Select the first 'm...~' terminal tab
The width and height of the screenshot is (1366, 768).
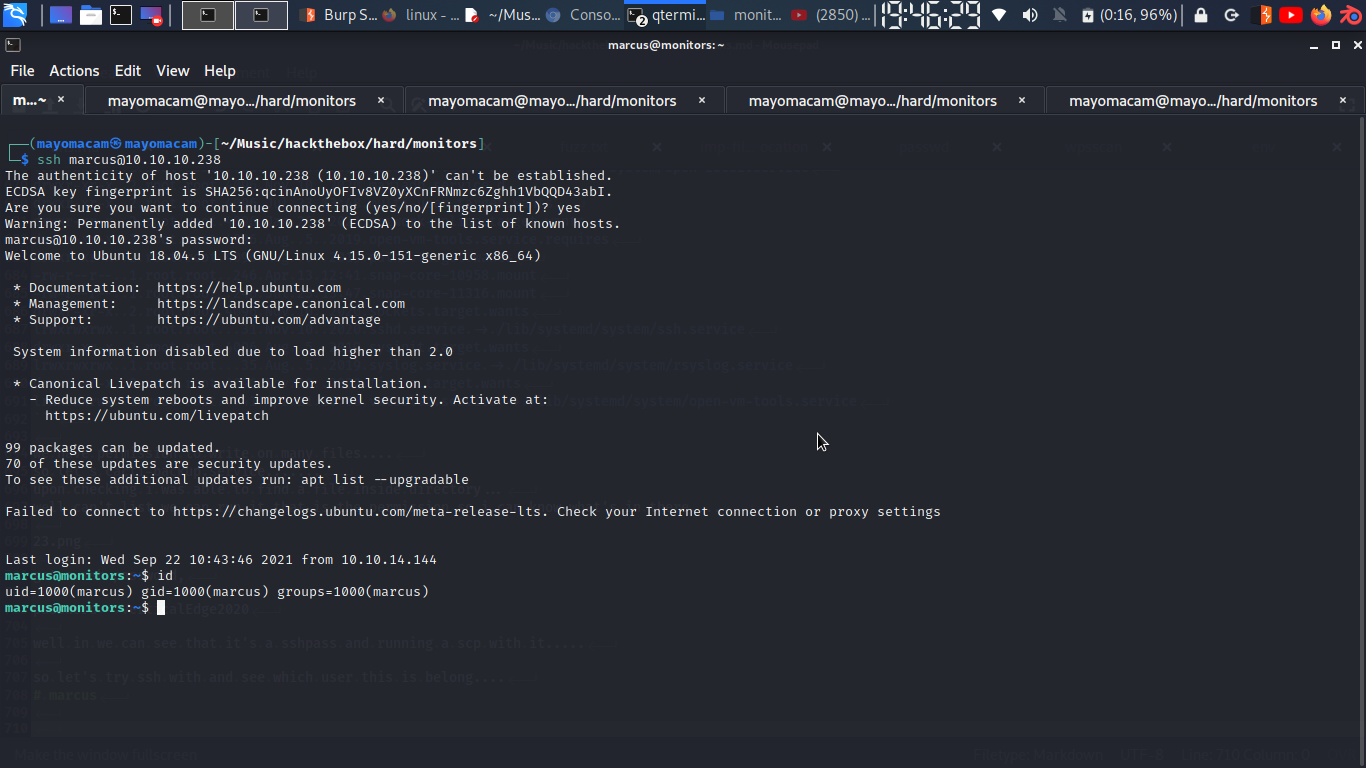[x=41, y=100]
